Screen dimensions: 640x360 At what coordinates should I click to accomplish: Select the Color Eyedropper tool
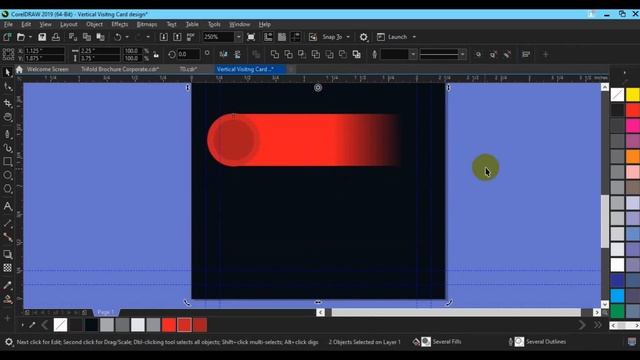(7, 285)
